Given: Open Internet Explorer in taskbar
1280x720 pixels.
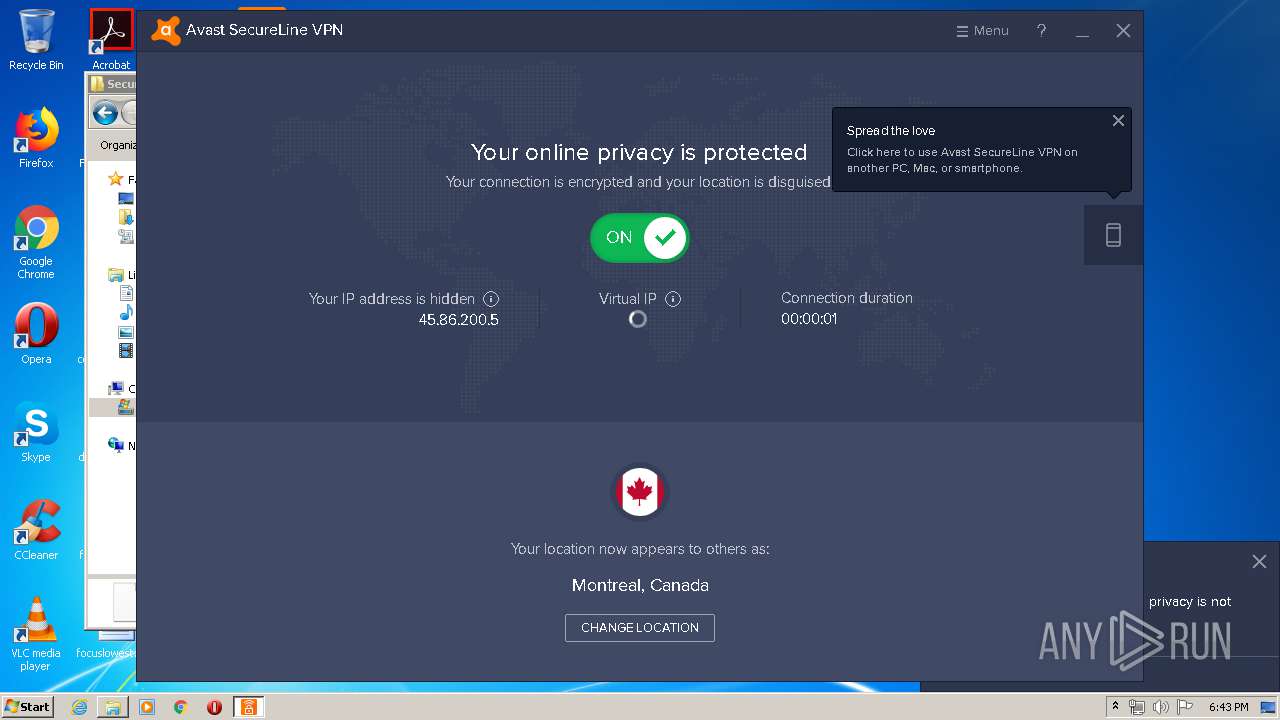Looking at the screenshot, I should tap(79, 707).
